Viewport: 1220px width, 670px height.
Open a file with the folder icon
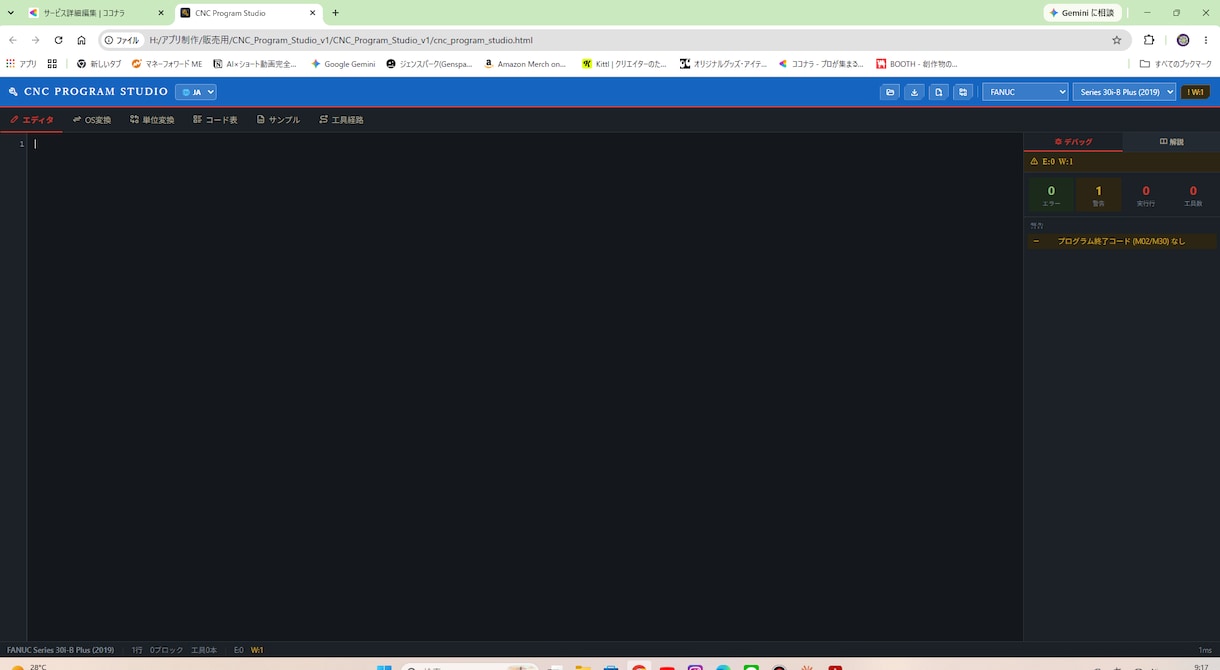[x=889, y=92]
